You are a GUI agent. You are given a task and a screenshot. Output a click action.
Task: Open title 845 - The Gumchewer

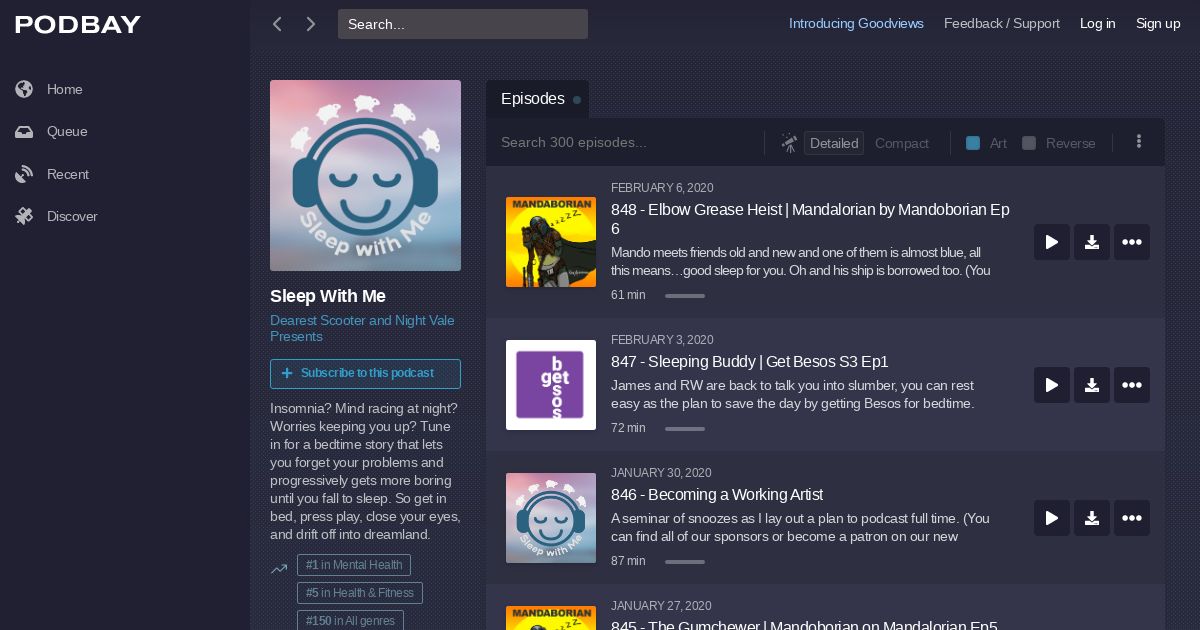[x=804, y=625]
